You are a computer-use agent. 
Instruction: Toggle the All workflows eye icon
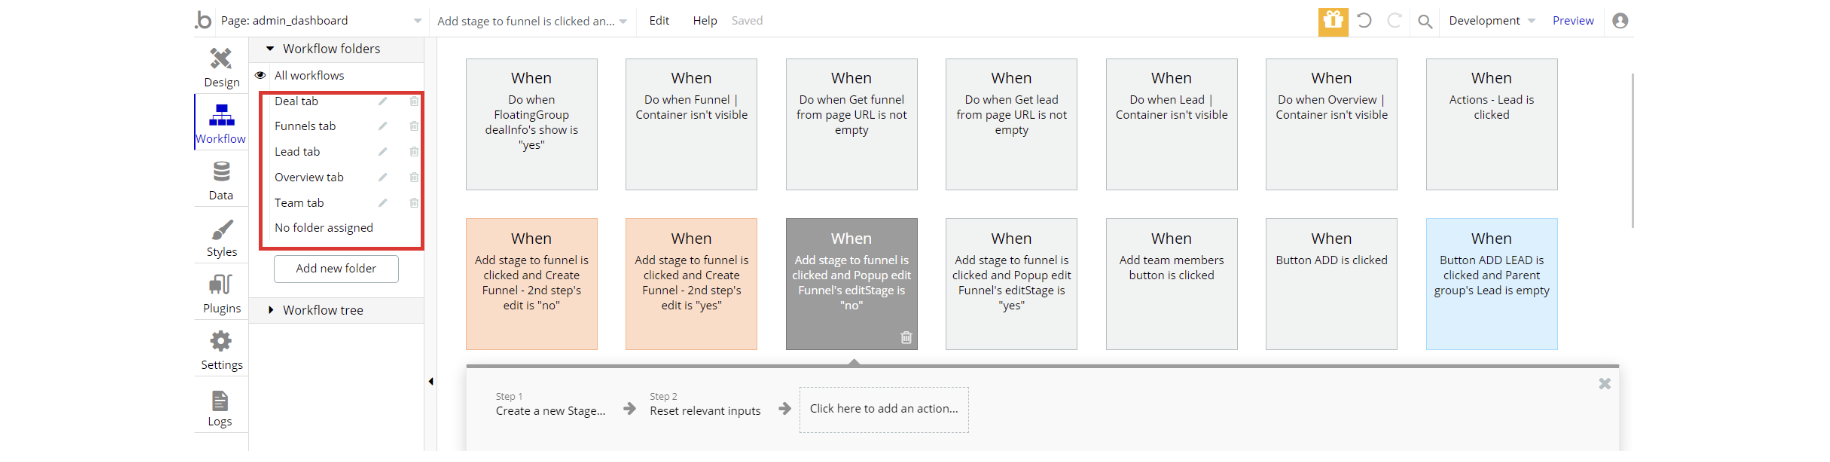[x=261, y=75]
